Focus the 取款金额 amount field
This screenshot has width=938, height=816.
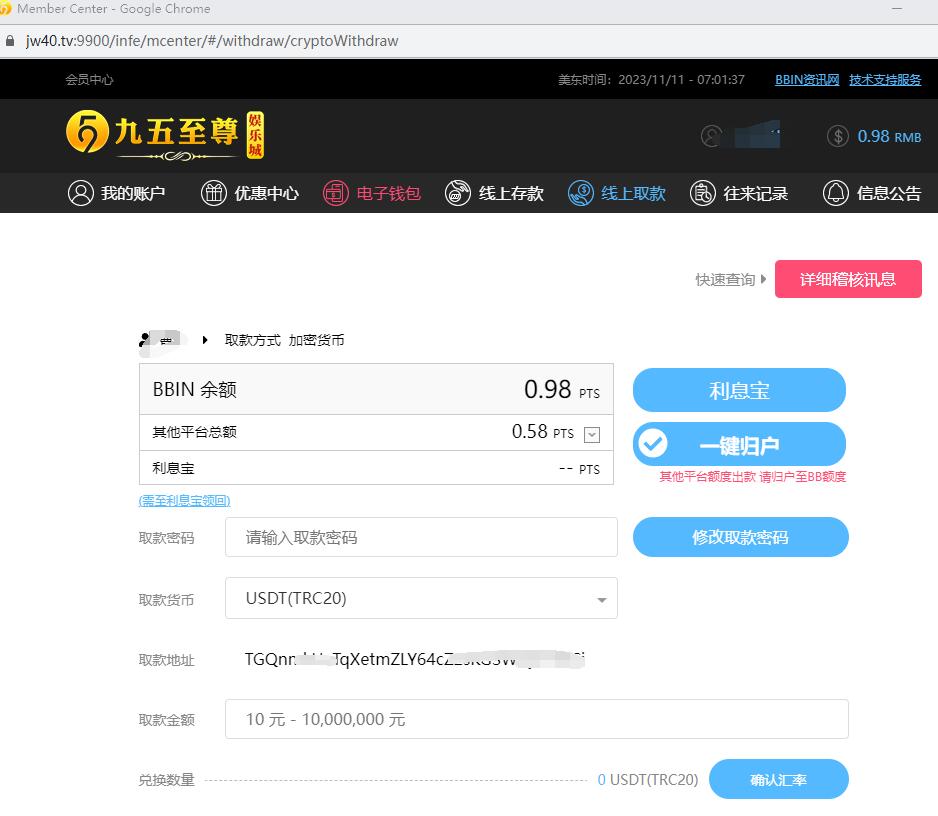click(536, 719)
